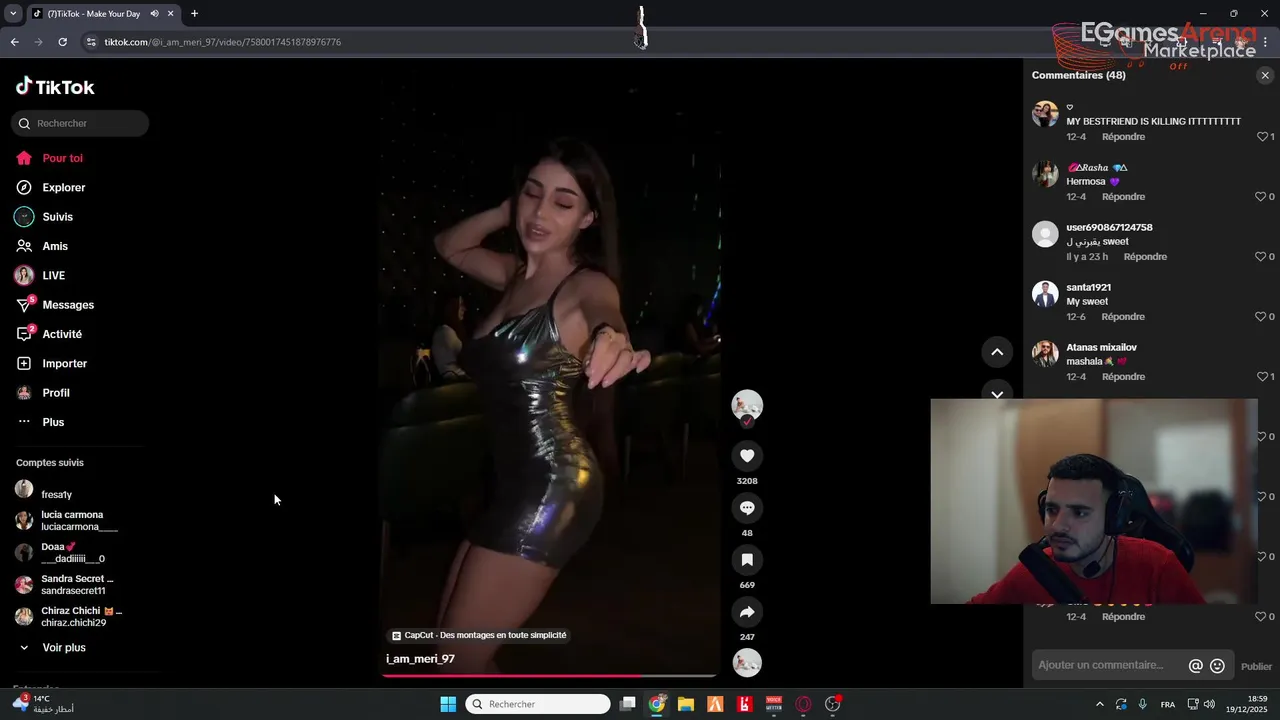This screenshot has width=1280, height=720.
Task: Reply to santa1921's My sweet comment
Action: [x=1123, y=317]
